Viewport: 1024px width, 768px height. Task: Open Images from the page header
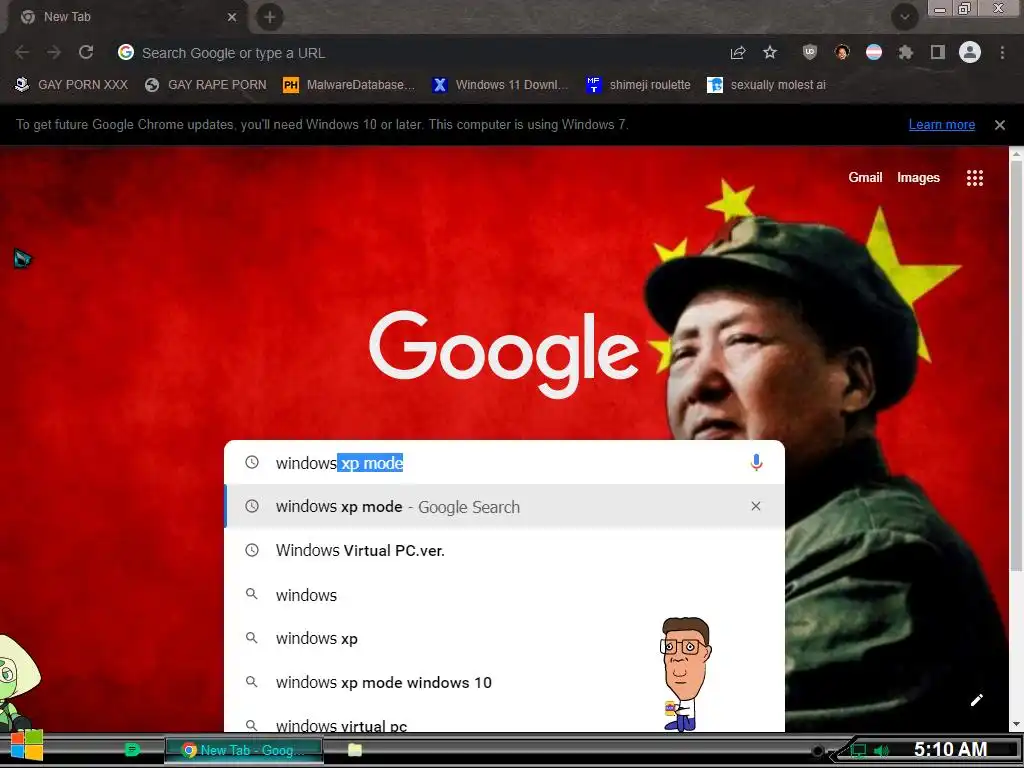click(x=918, y=178)
